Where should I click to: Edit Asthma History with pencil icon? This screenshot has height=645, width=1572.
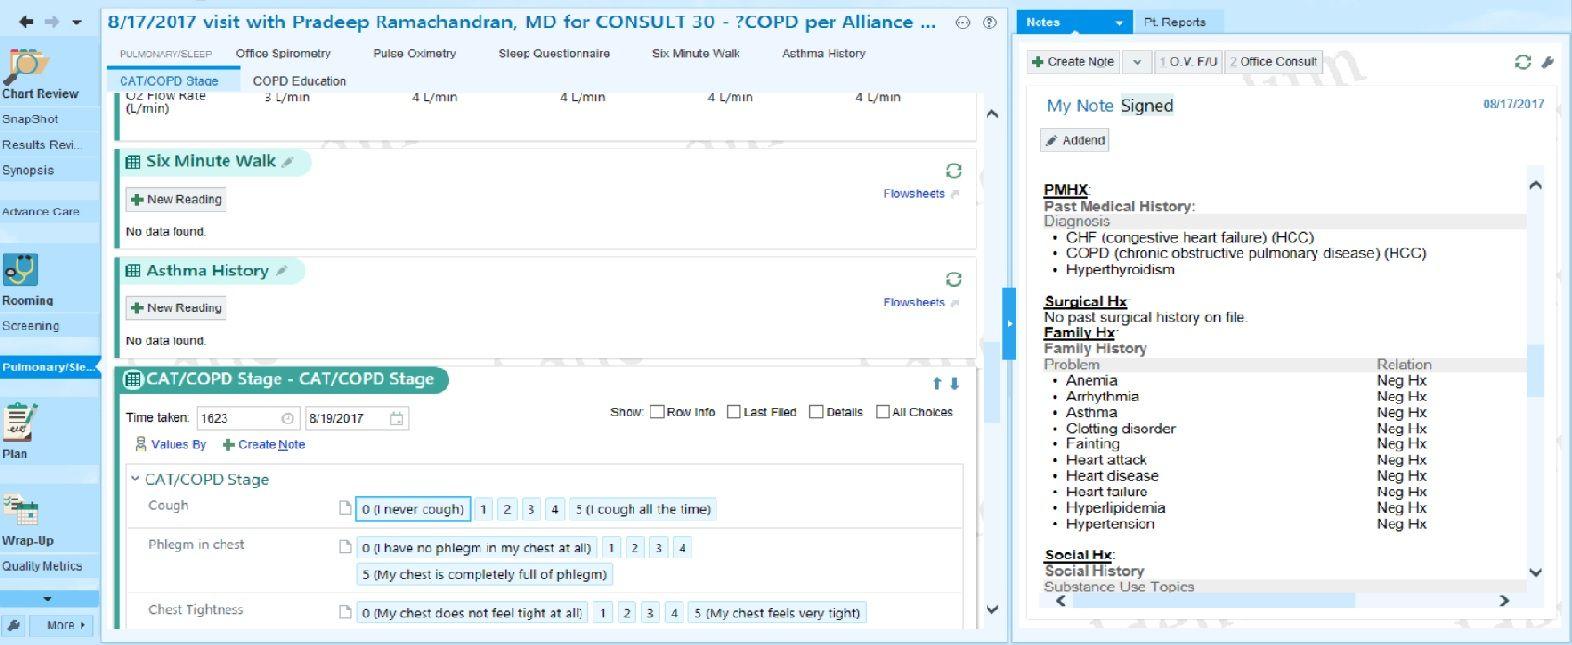click(x=283, y=271)
